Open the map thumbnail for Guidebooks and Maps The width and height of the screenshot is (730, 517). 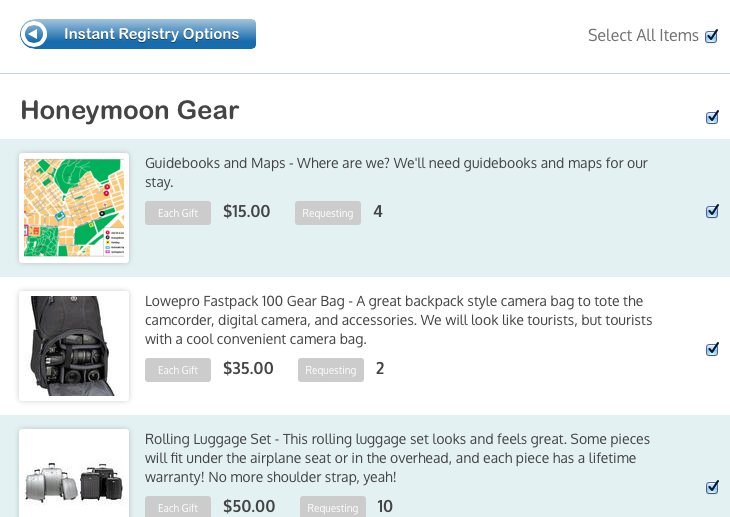click(74, 208)
